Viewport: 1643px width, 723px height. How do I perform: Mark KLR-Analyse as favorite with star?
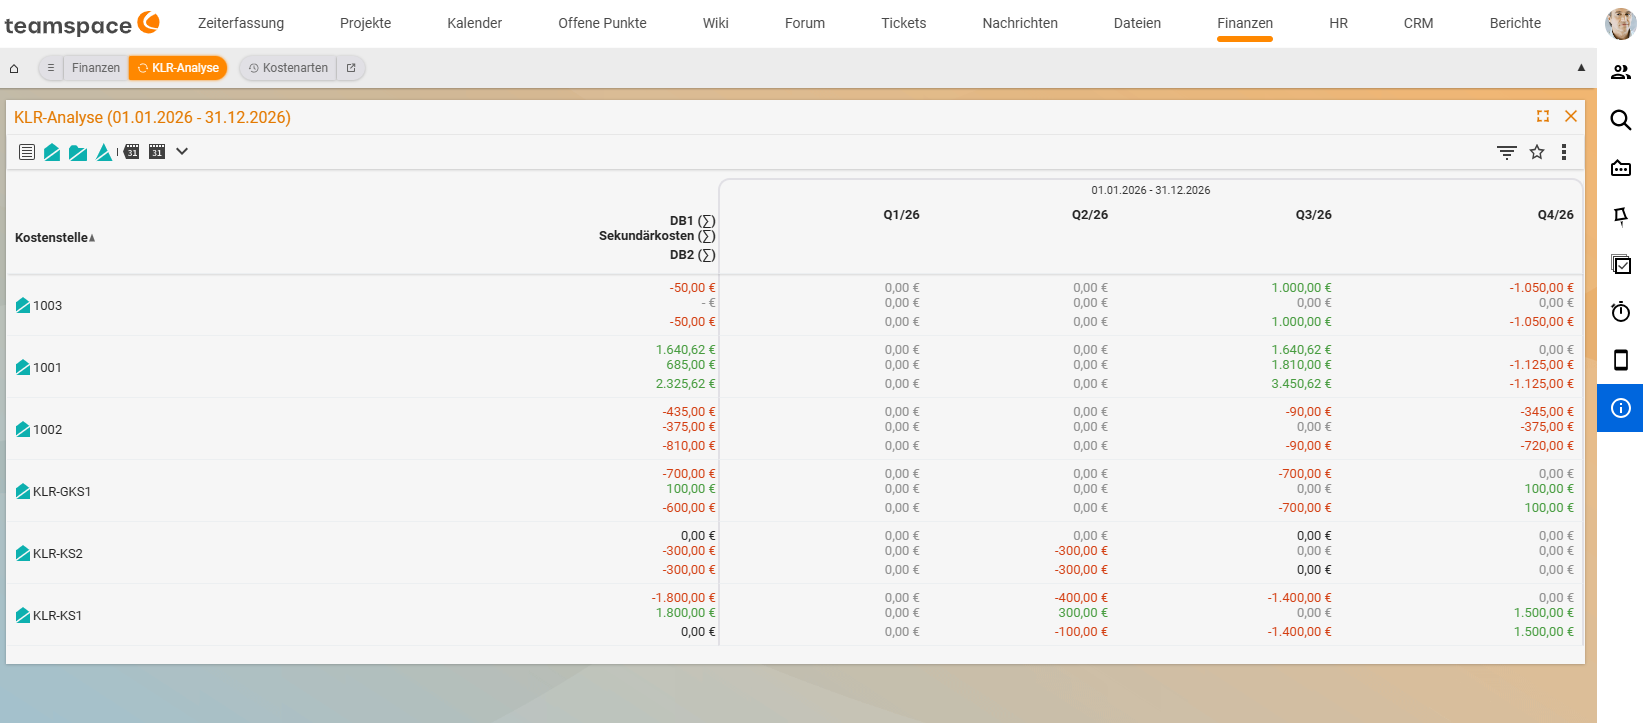pyautogui.click(x=1537, y=152)
